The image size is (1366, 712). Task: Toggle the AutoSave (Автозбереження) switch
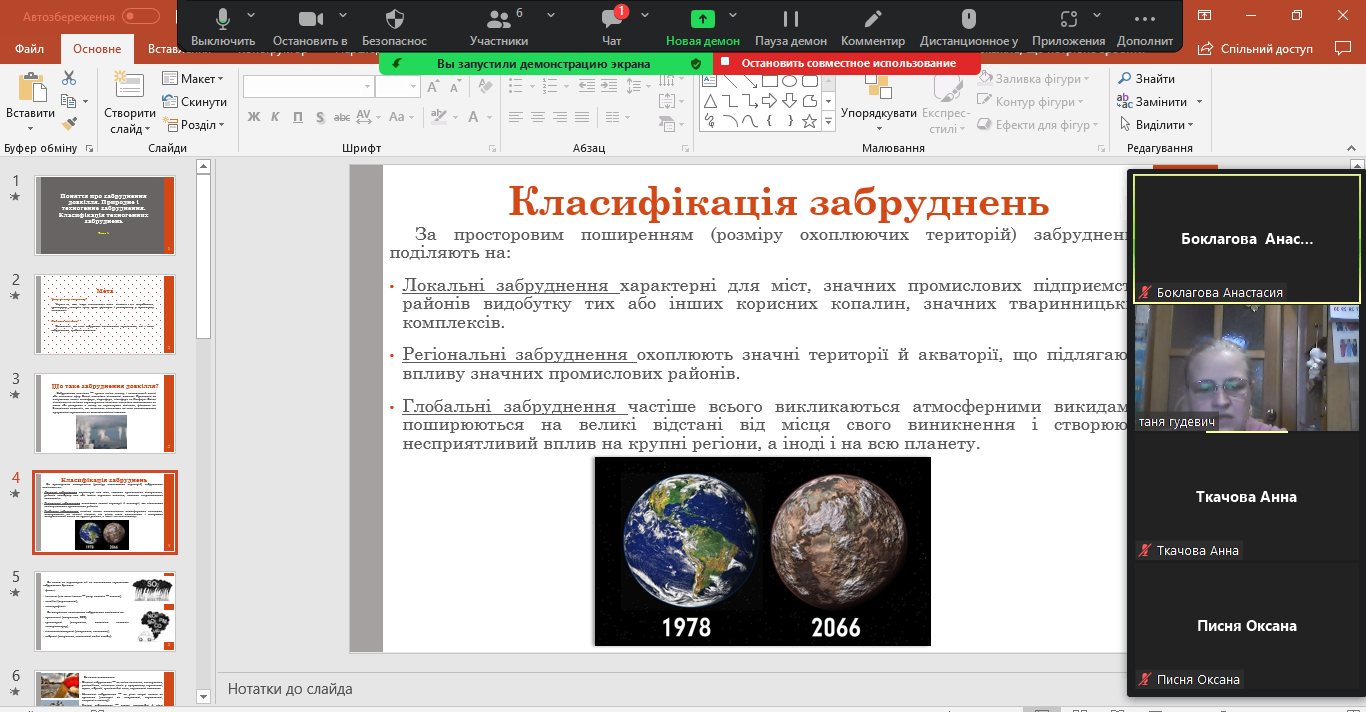(141, 16)
